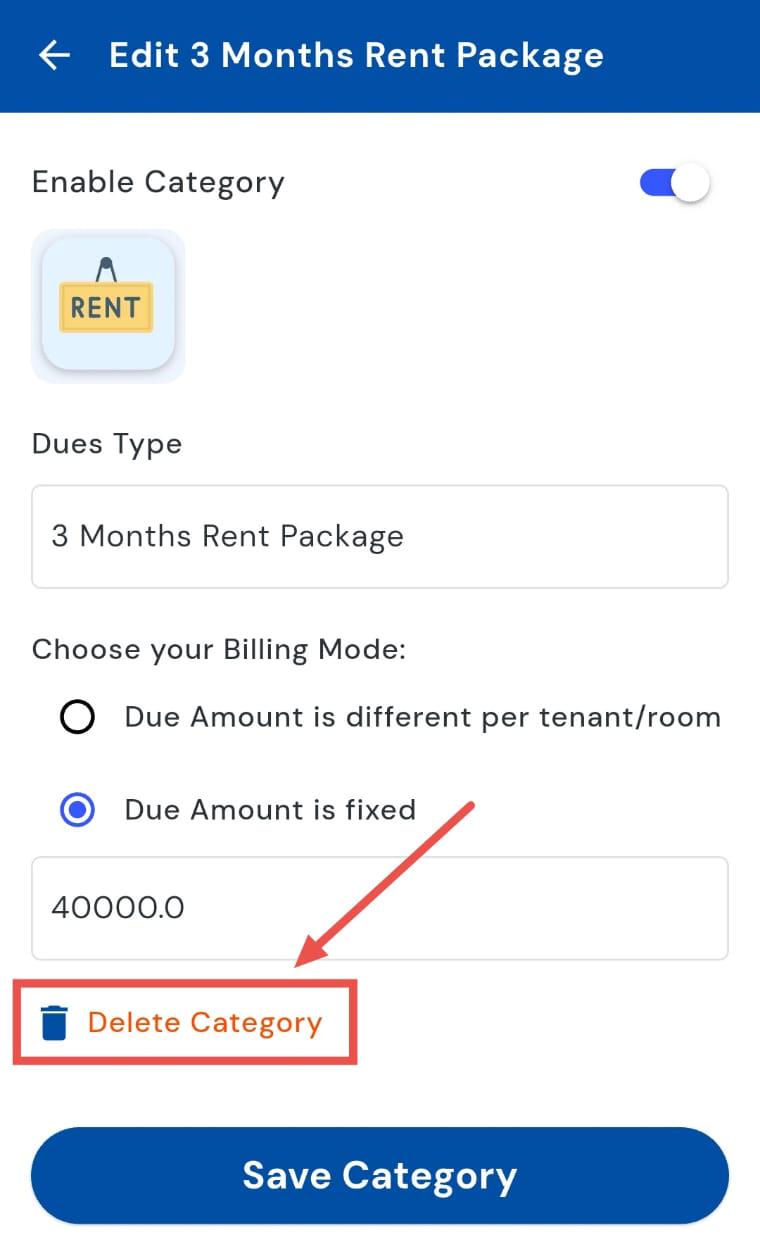Click the orange "Delete Category" text link
The height and width of the screenshot is (1236, 760).
205,1023
